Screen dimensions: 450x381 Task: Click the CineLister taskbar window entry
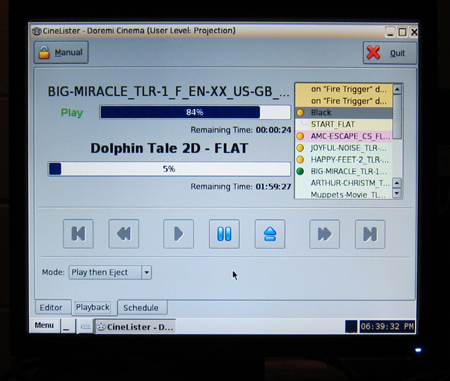136,327
